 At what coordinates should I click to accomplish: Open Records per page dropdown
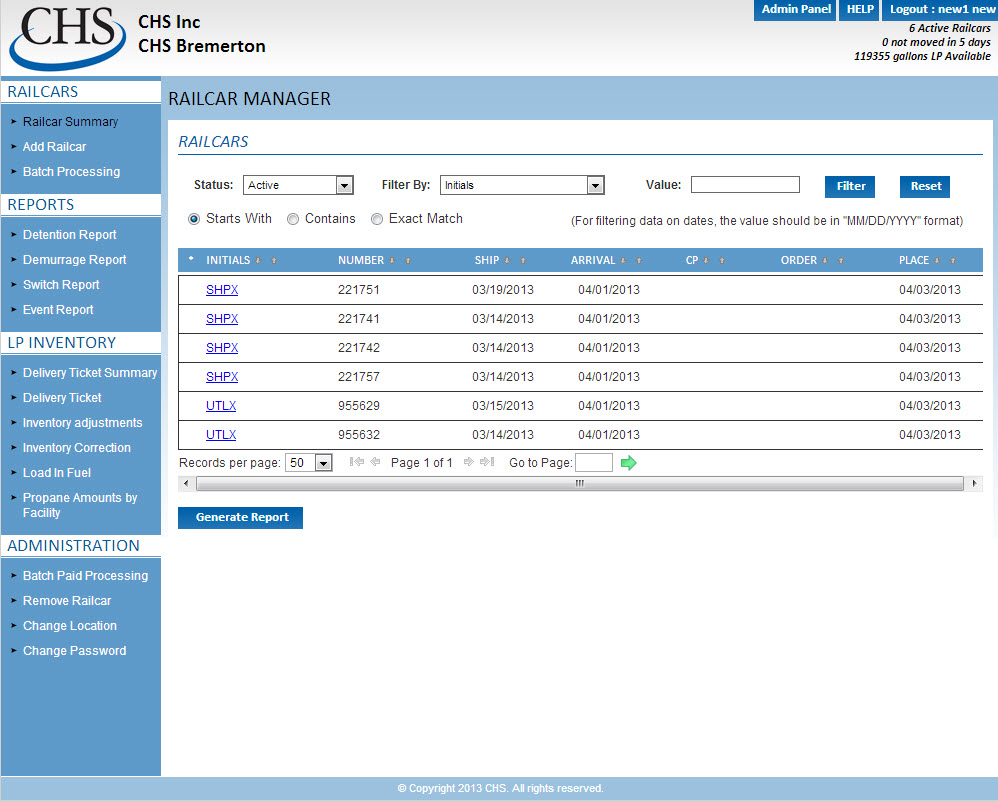309,463
